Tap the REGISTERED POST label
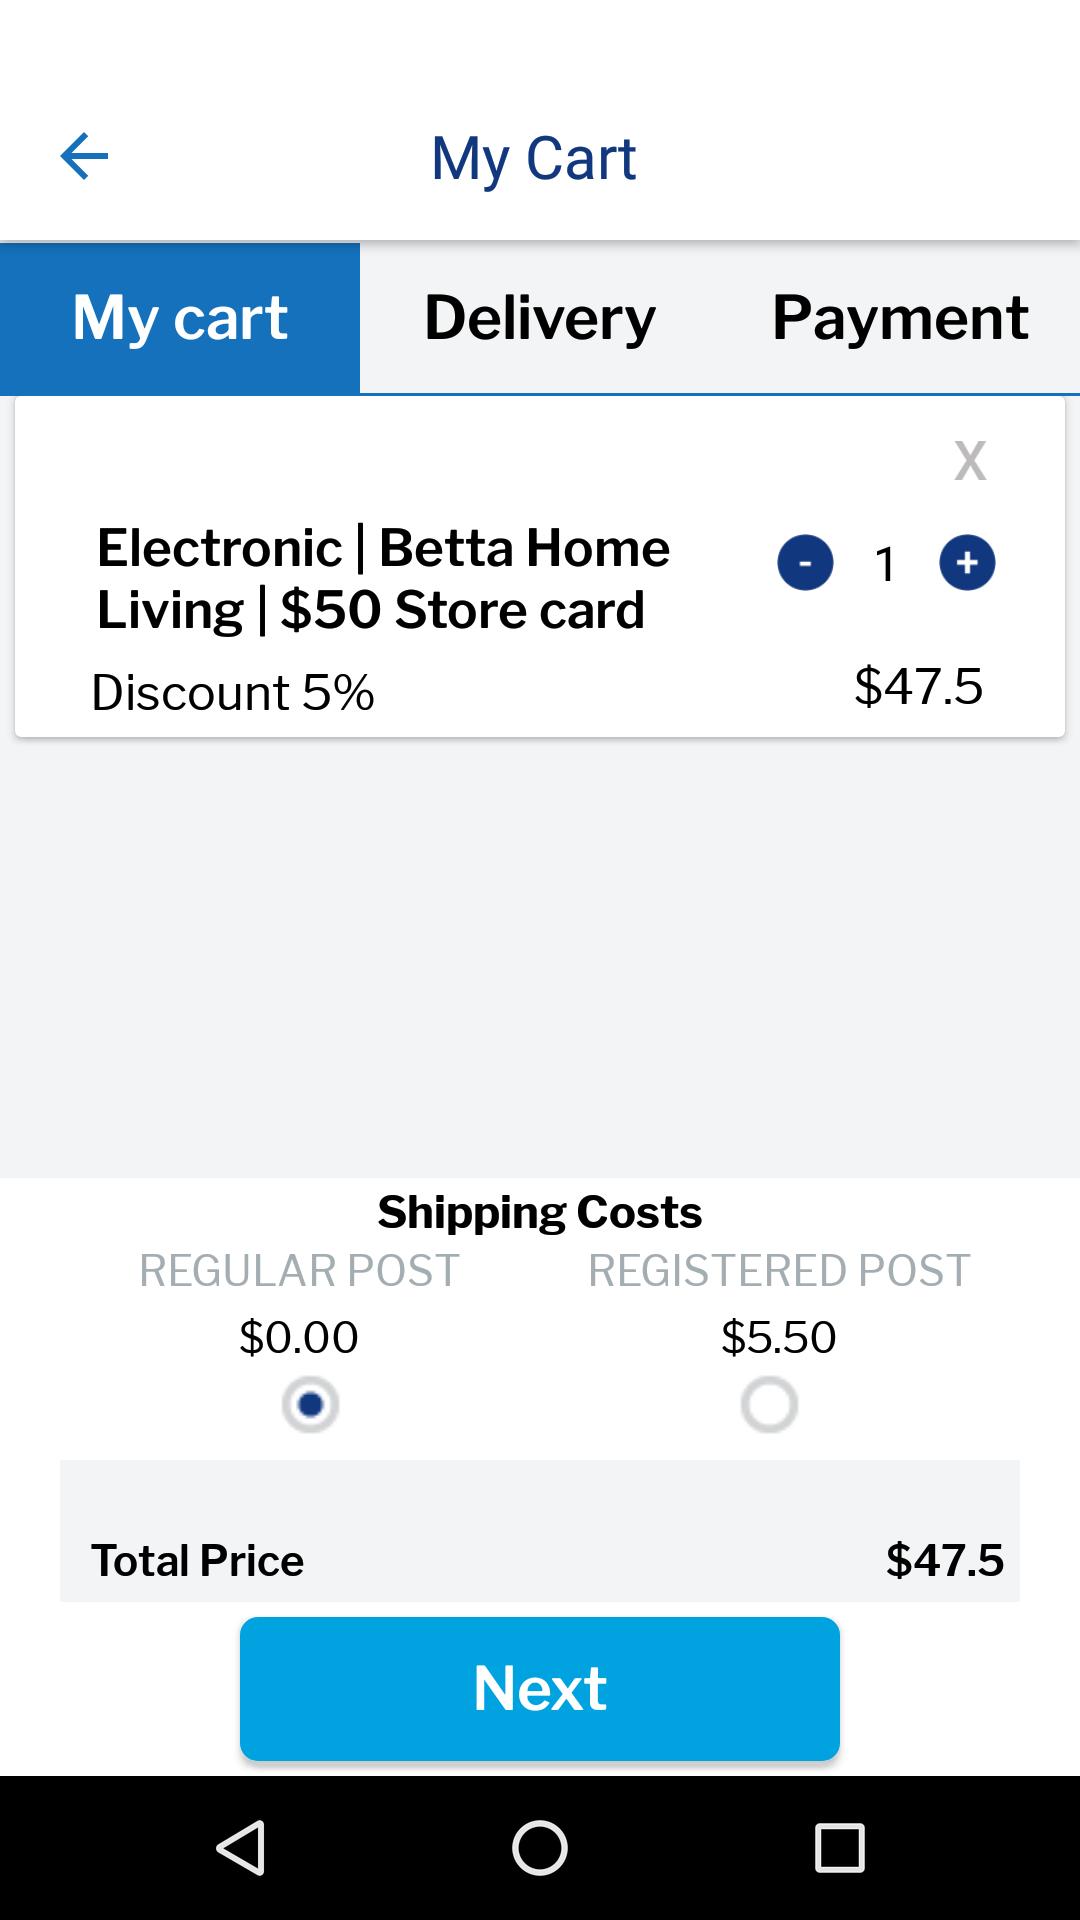This screenshot has width=1080, height=1920. click(779, 1271)
